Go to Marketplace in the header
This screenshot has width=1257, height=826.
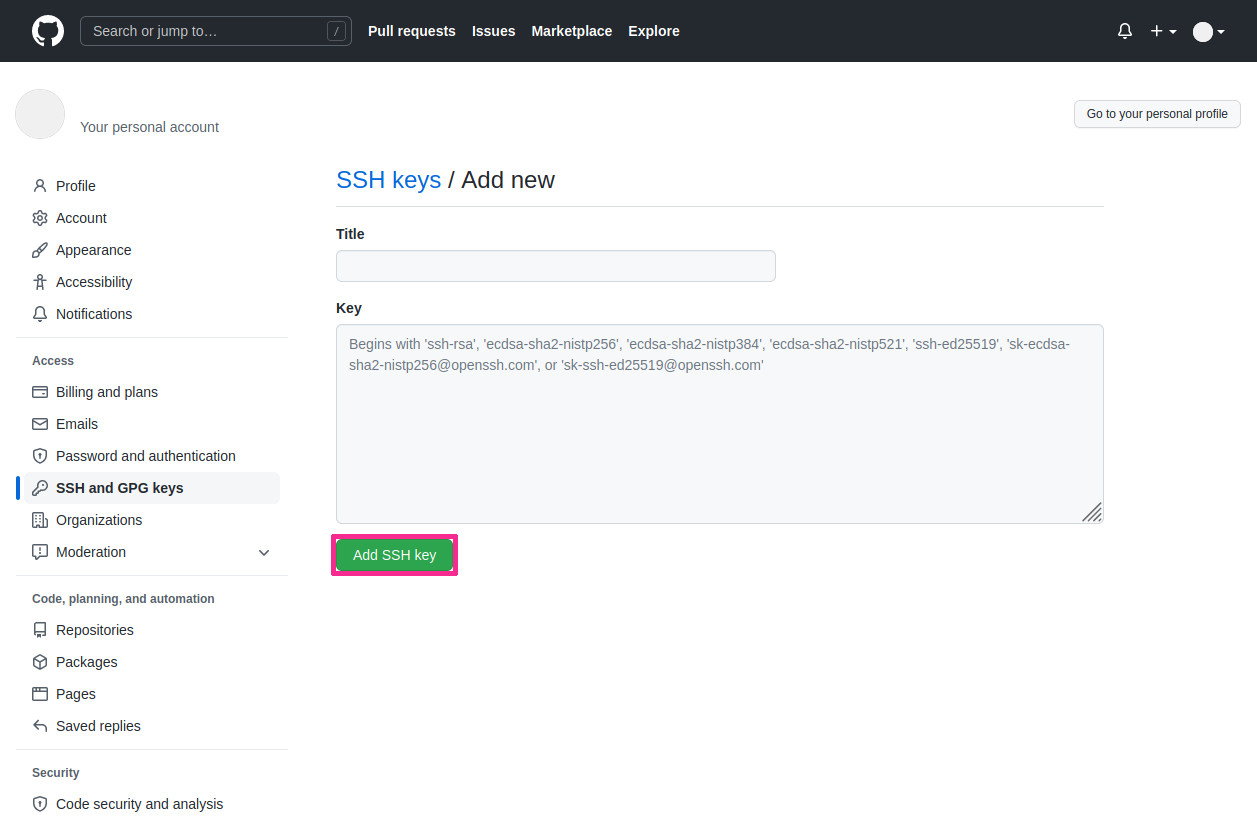pyautogui.click(x=571, y=31)
